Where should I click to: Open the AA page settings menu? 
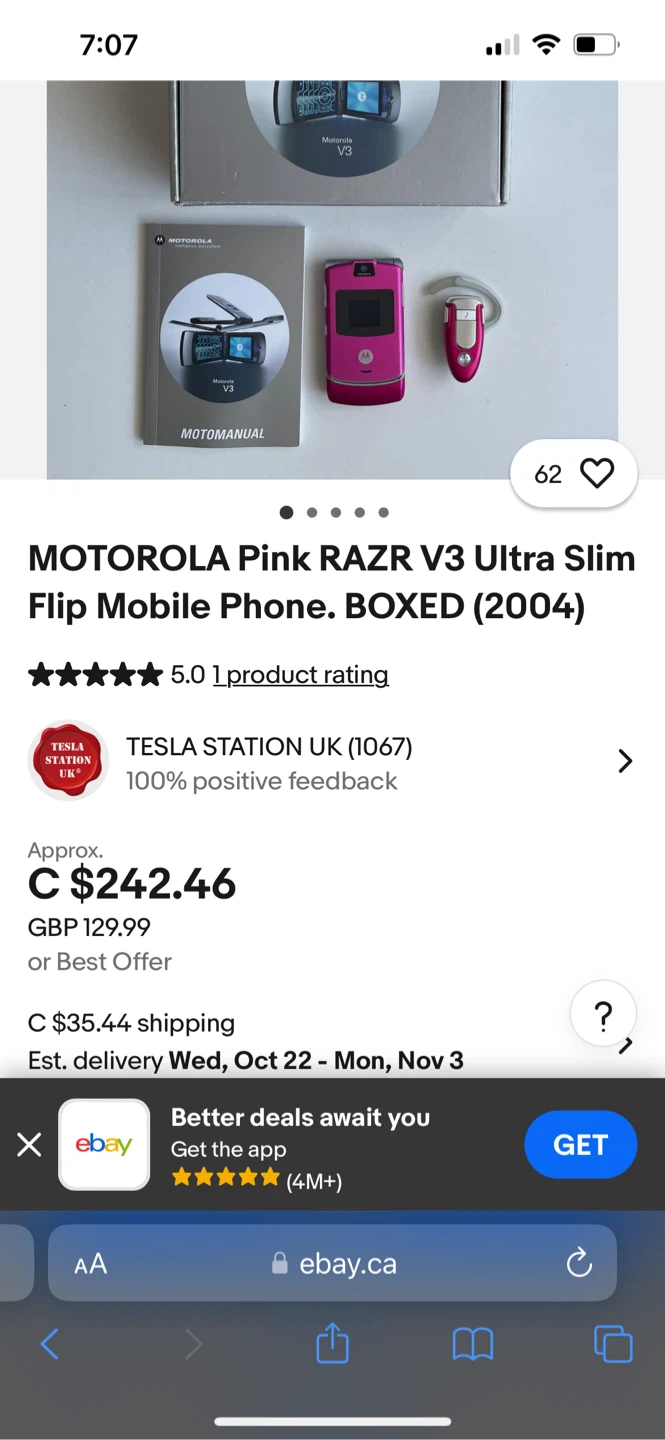pos(90,1263)
